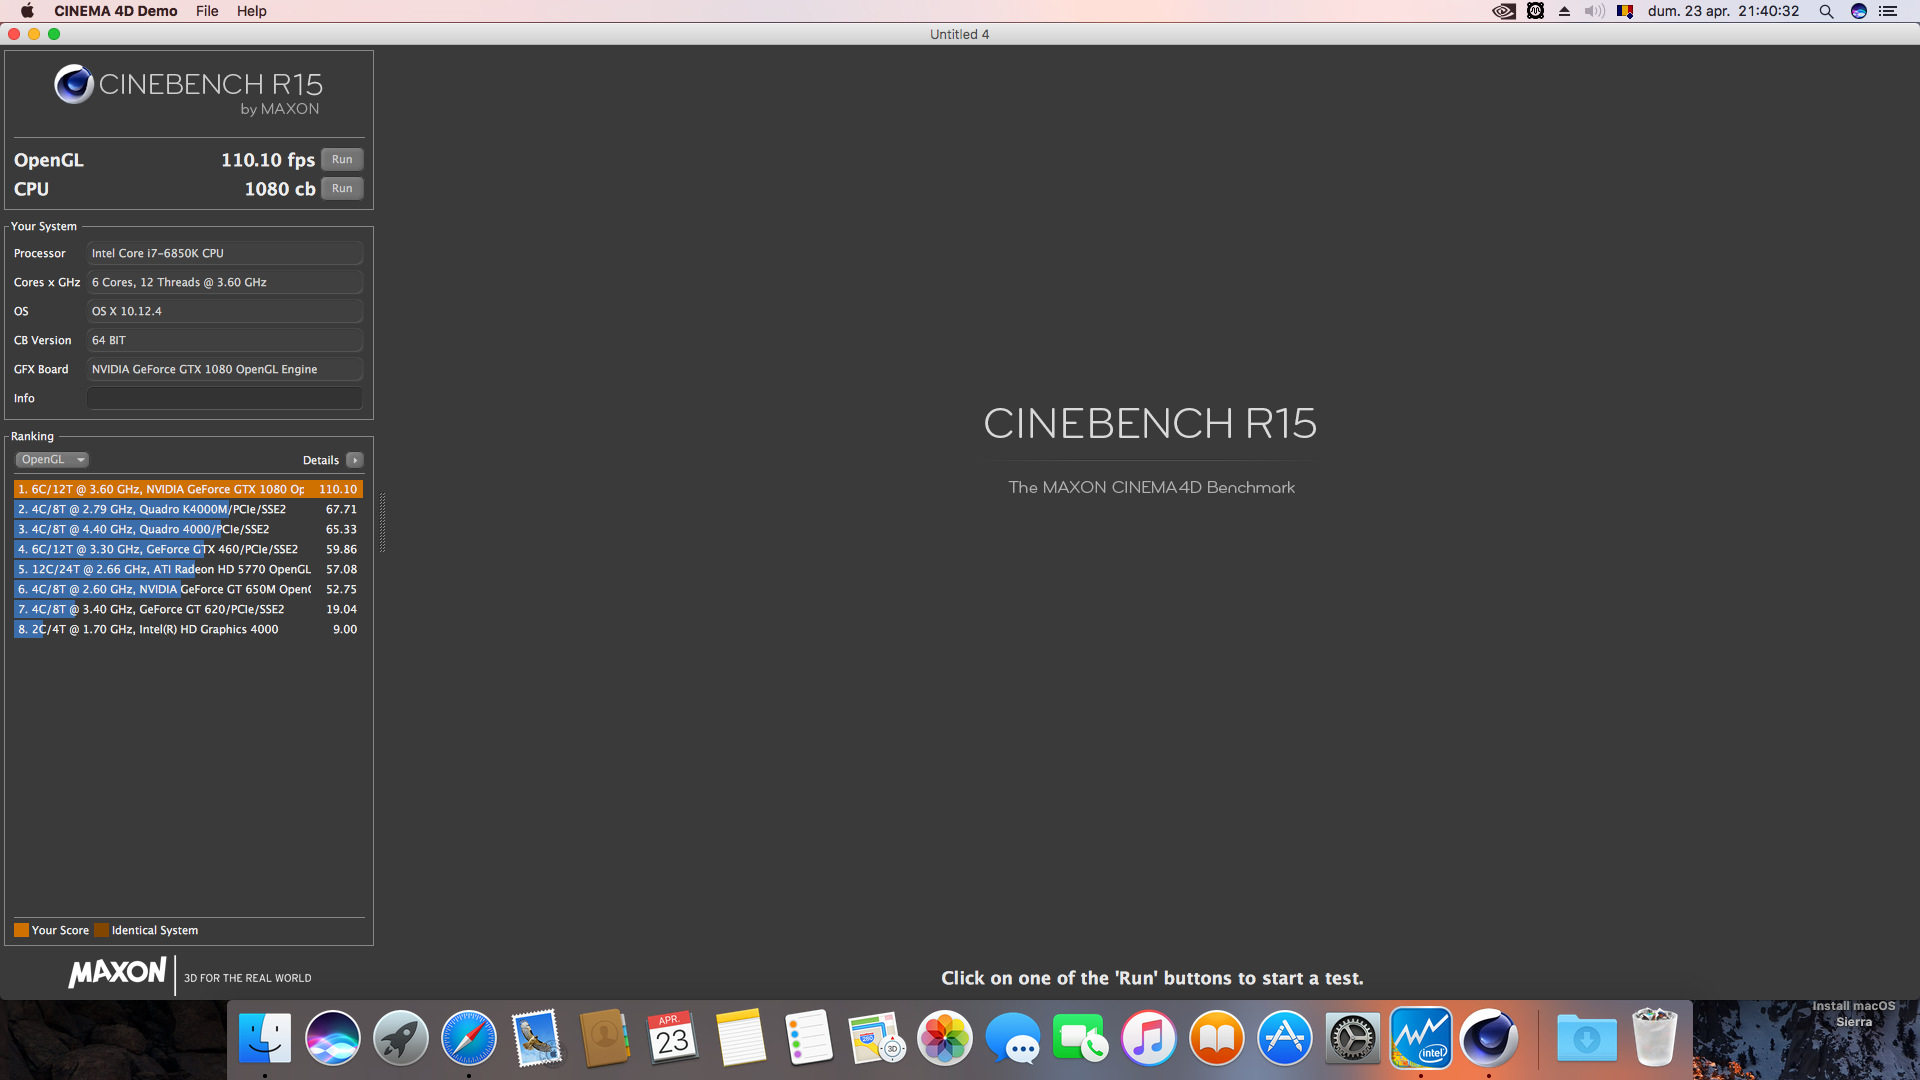
Task: Click the NVIDIA menu bar icon
Action: 1503,11
